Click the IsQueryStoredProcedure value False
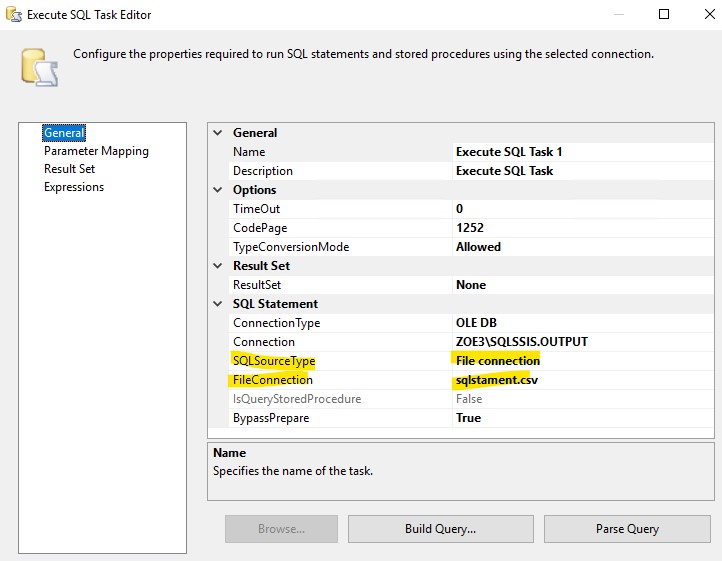This screenshot has width=722, height=561. (583, 399)
